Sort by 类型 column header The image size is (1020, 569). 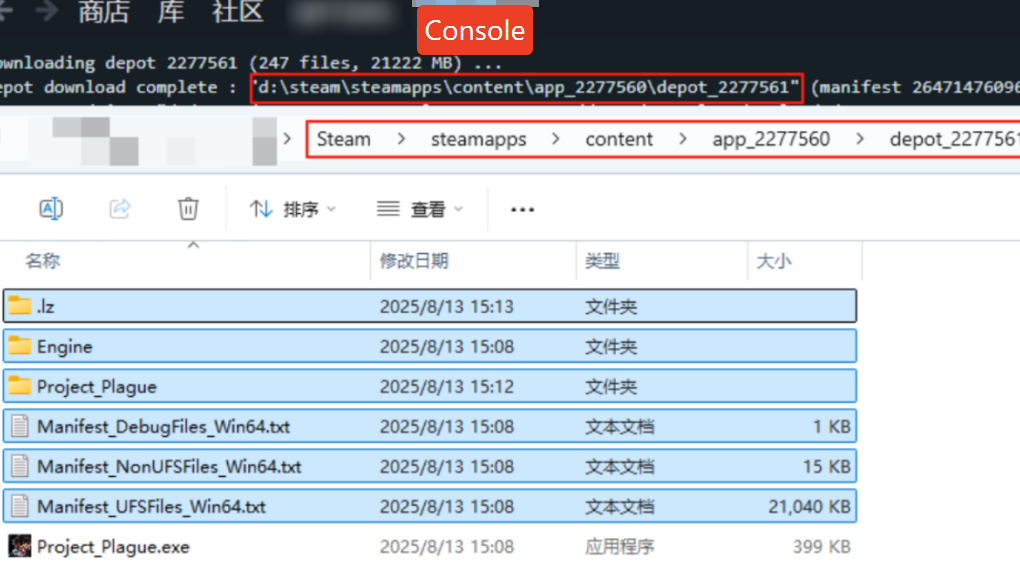pos(662,261)
